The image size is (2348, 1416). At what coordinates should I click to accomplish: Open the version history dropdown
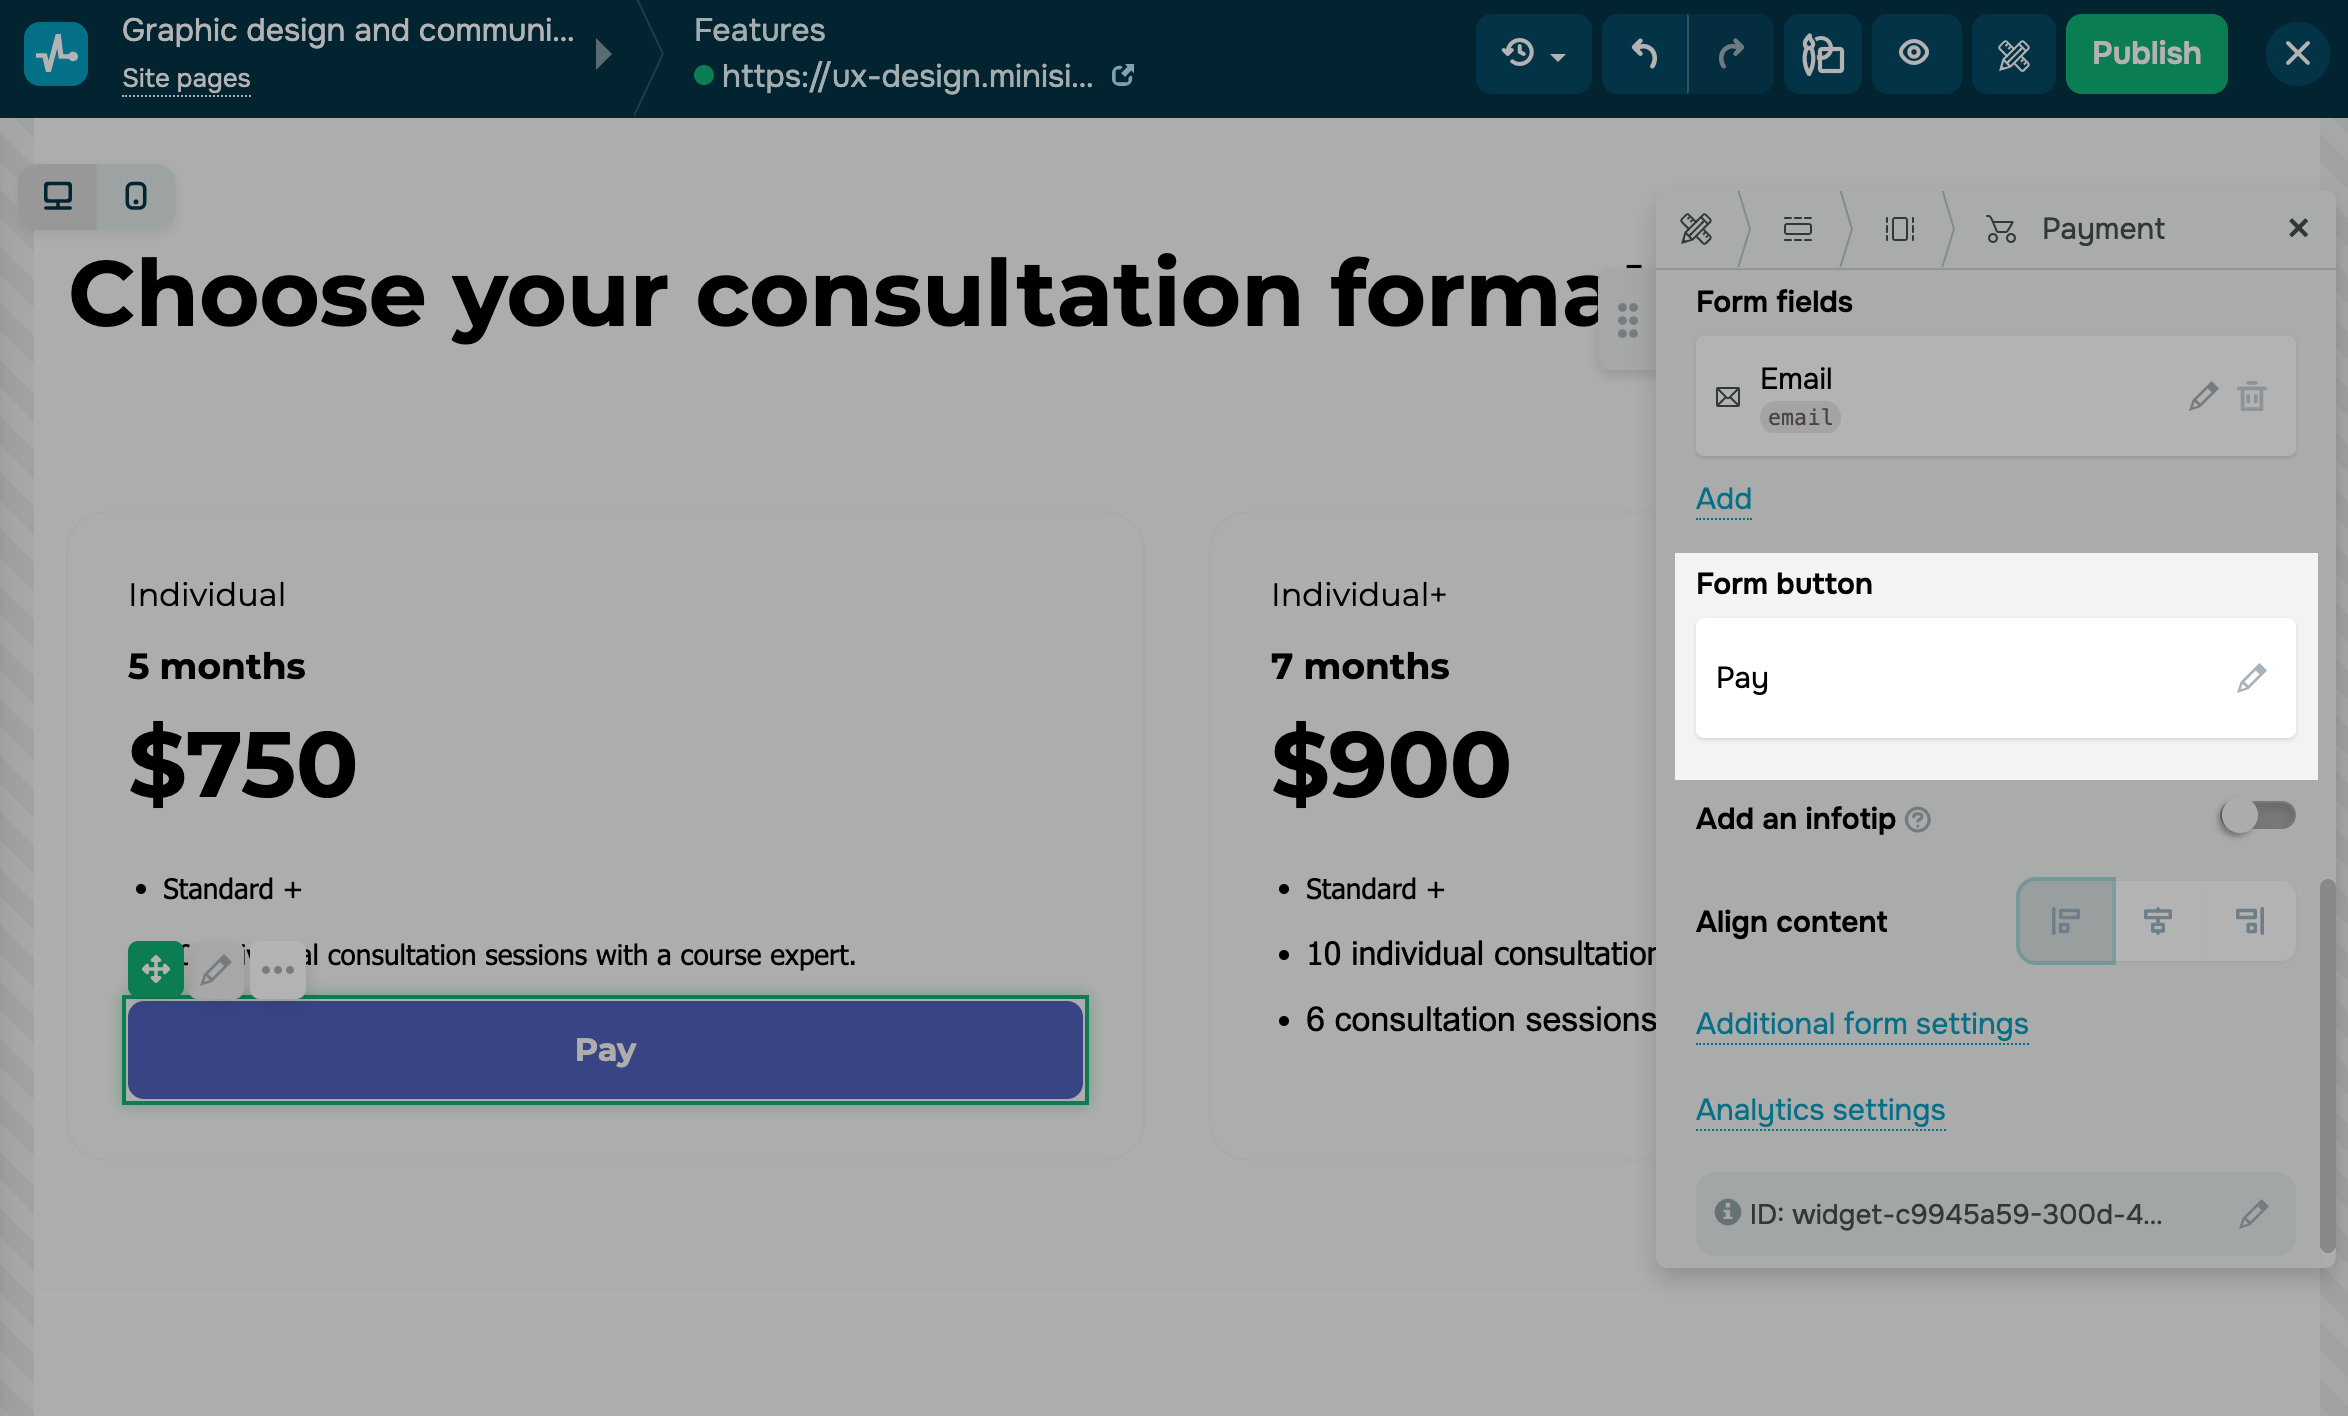tap(1533, 54)
